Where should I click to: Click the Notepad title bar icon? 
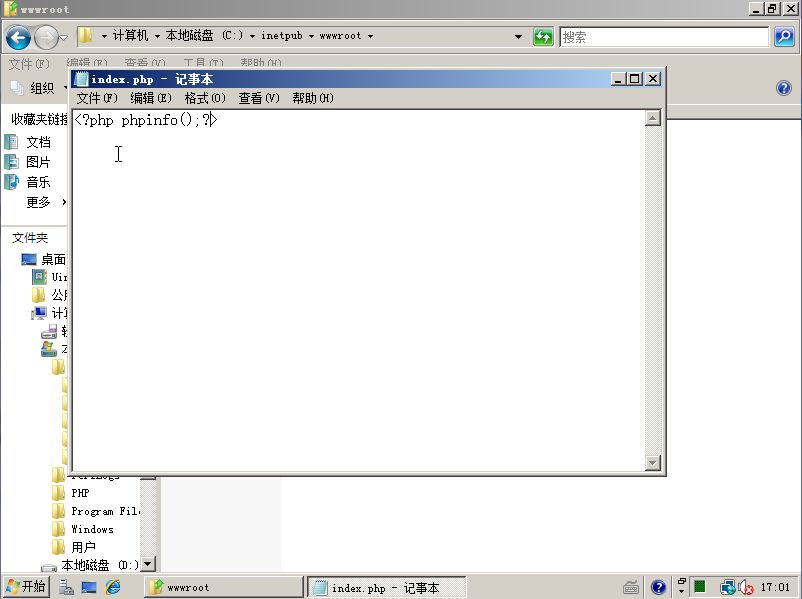[81, 79]
